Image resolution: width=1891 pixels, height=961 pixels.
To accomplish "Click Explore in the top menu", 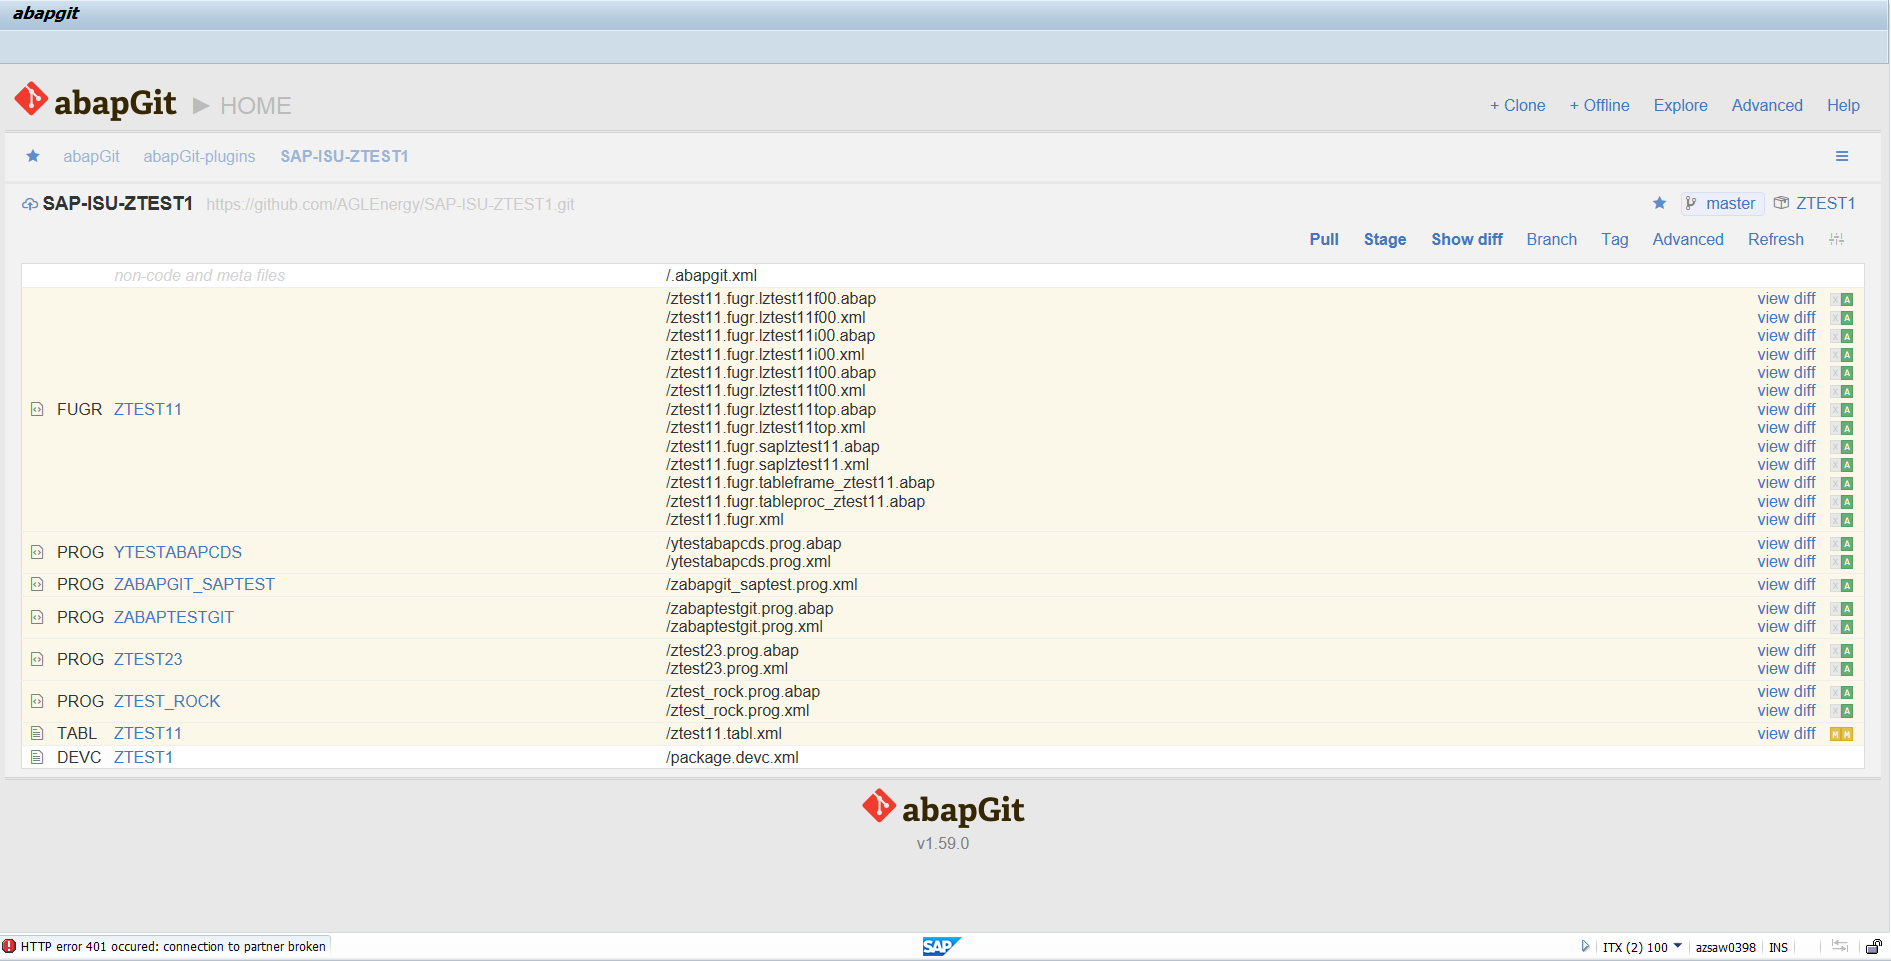I will click(1680, 105).
